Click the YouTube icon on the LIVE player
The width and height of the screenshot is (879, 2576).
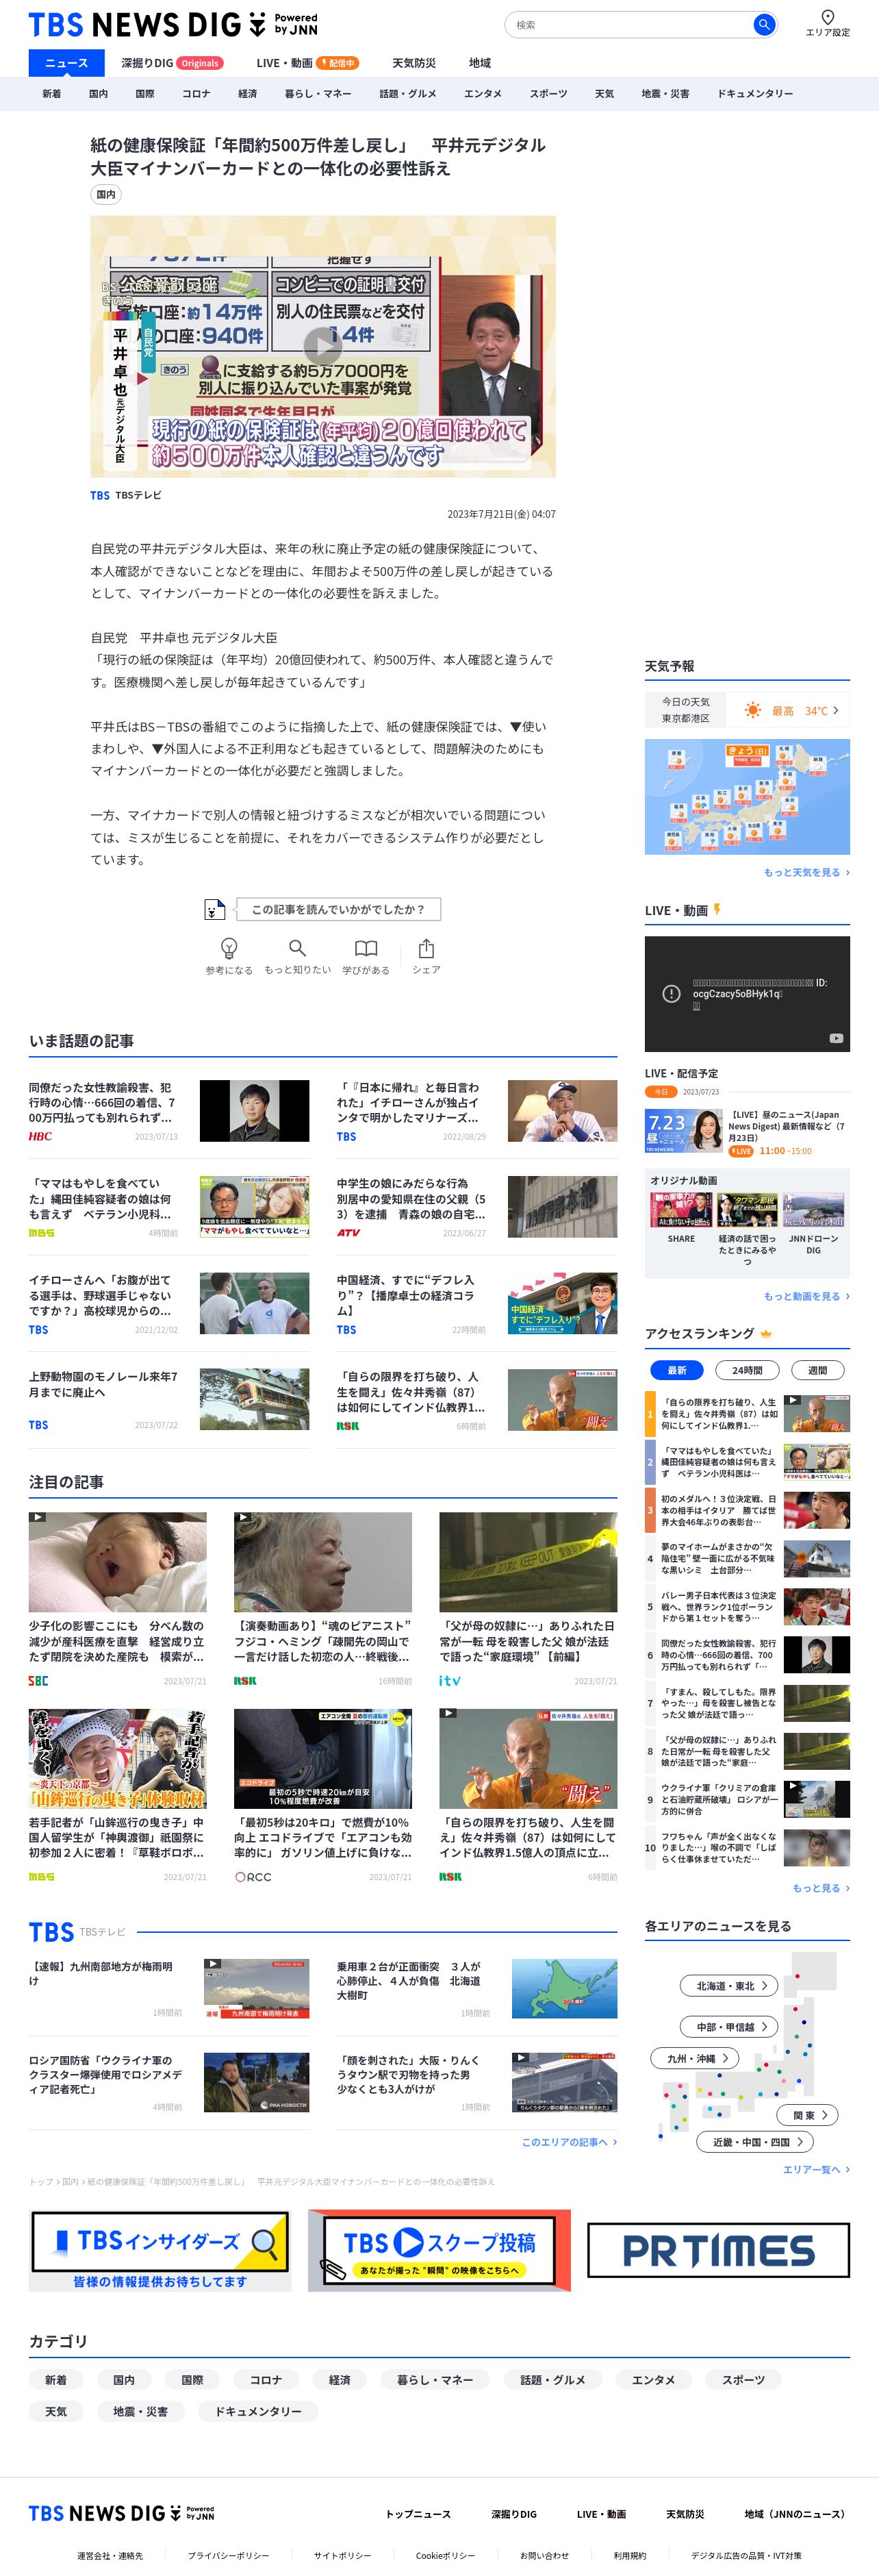(835, 1038)
